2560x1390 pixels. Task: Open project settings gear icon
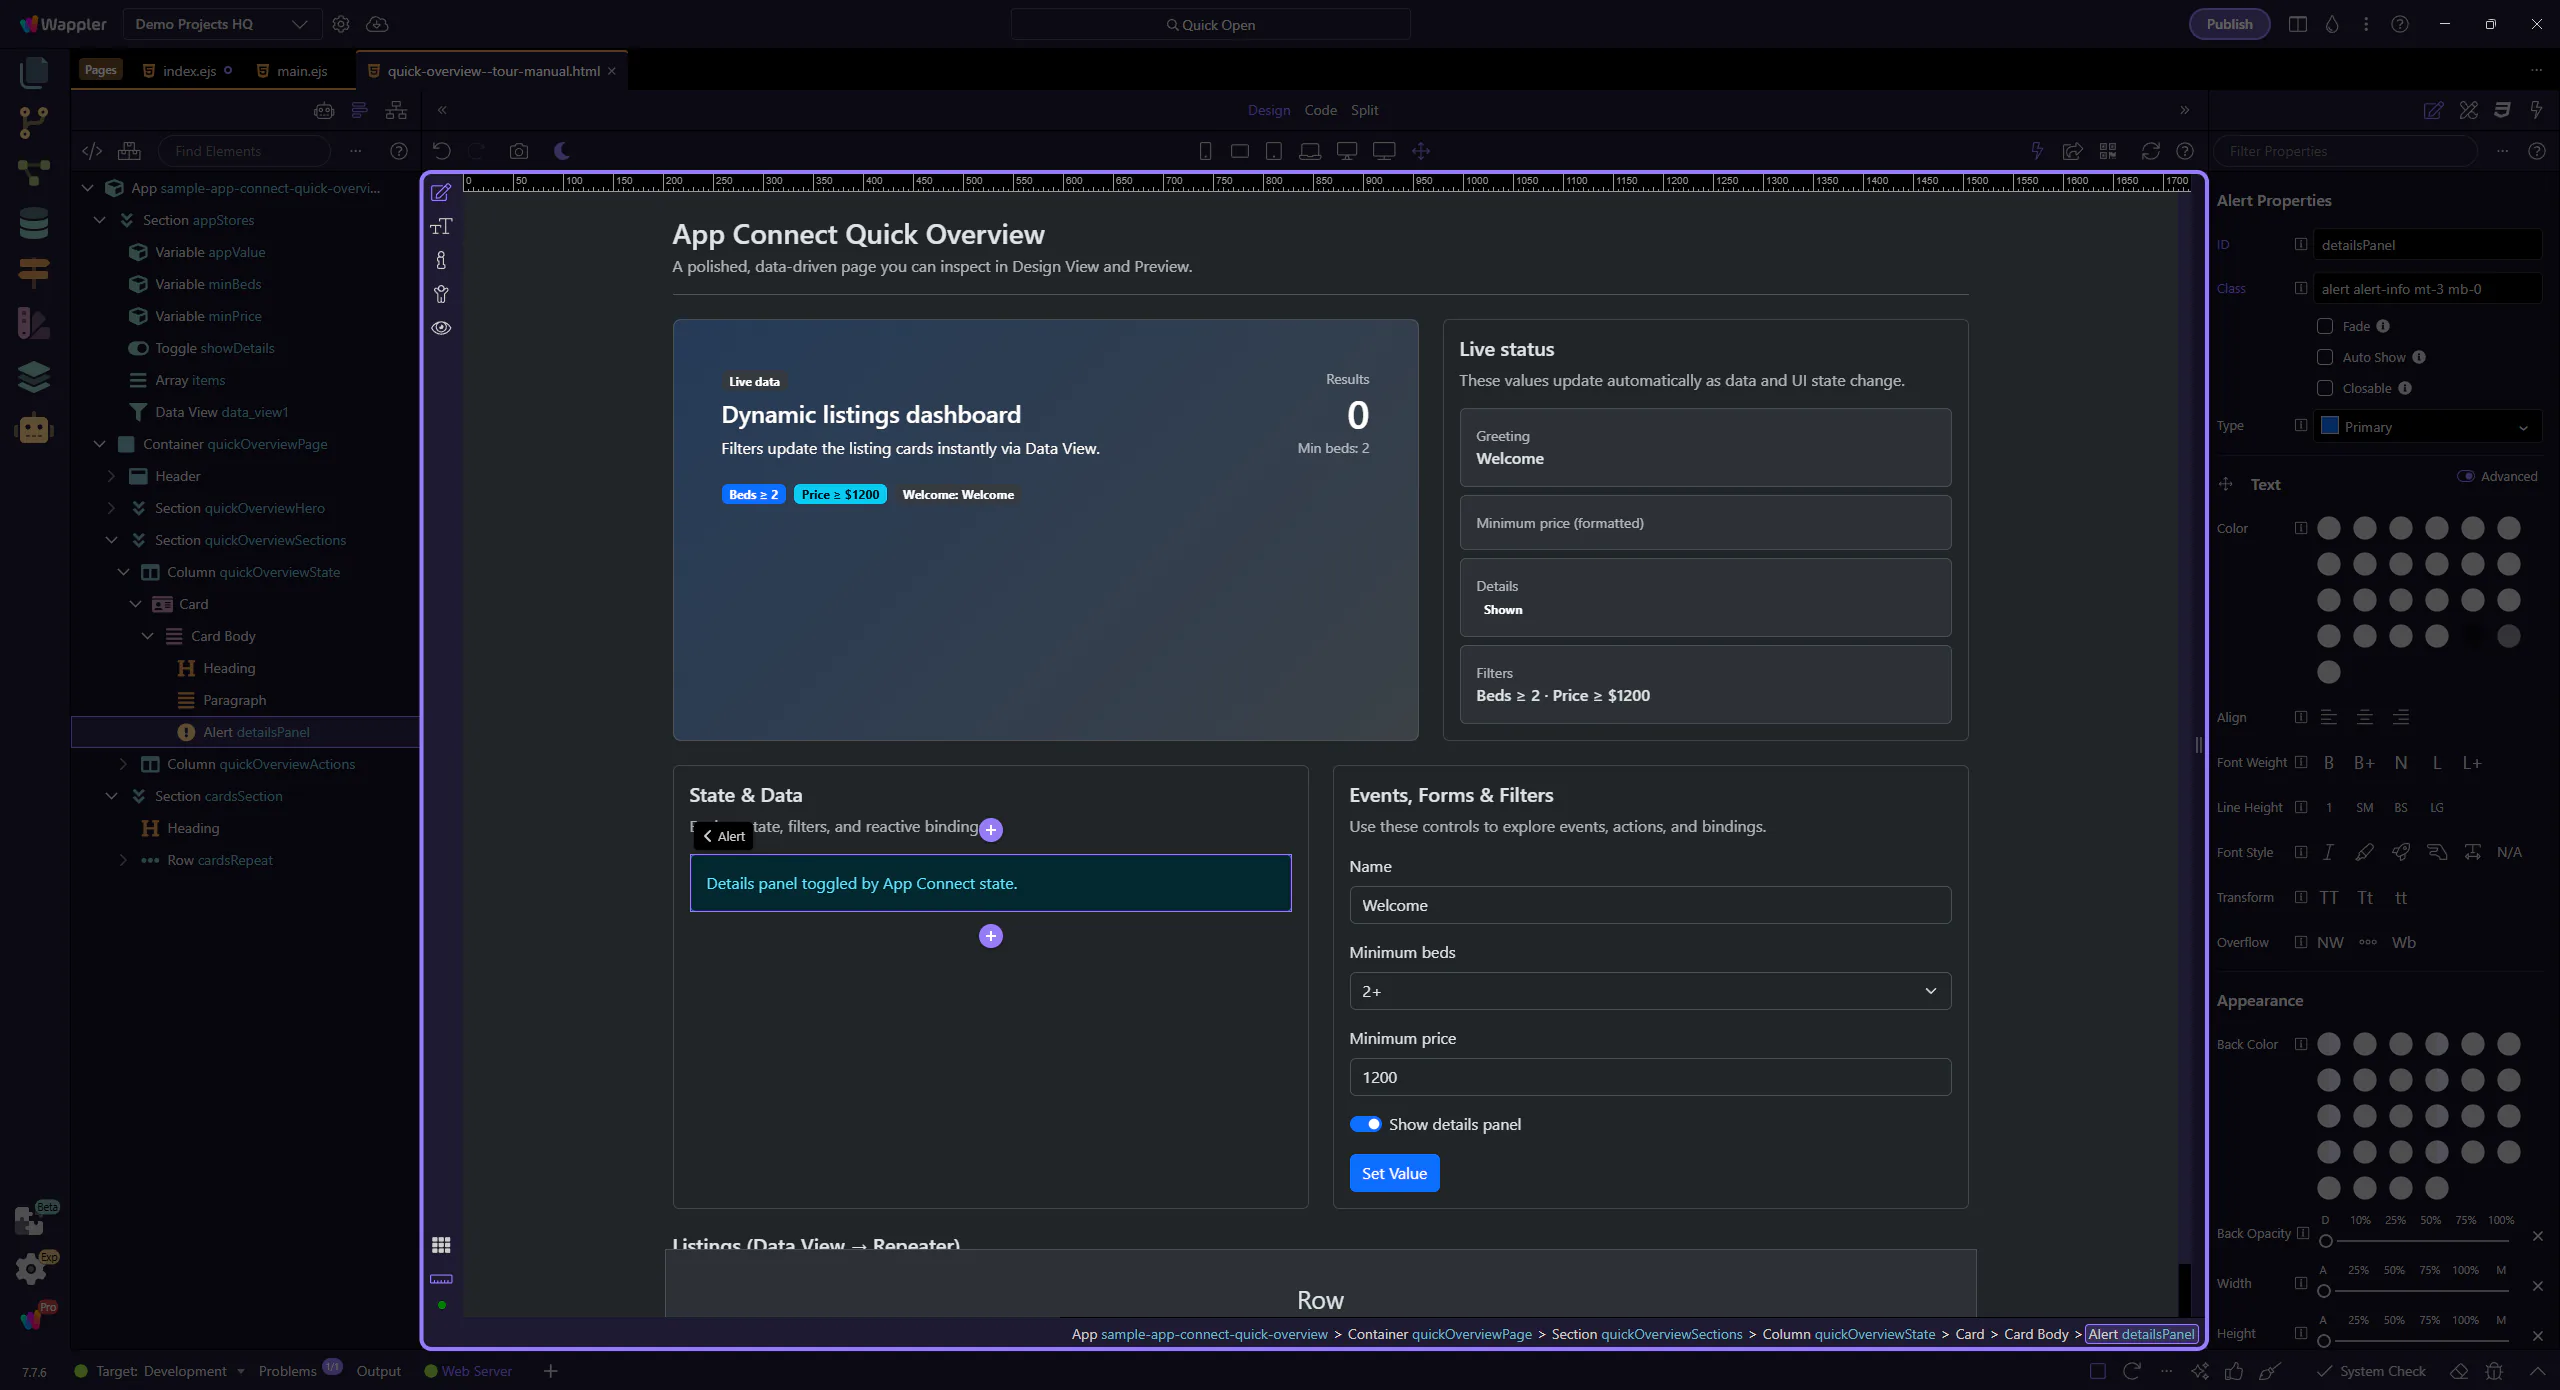point(341,24)
